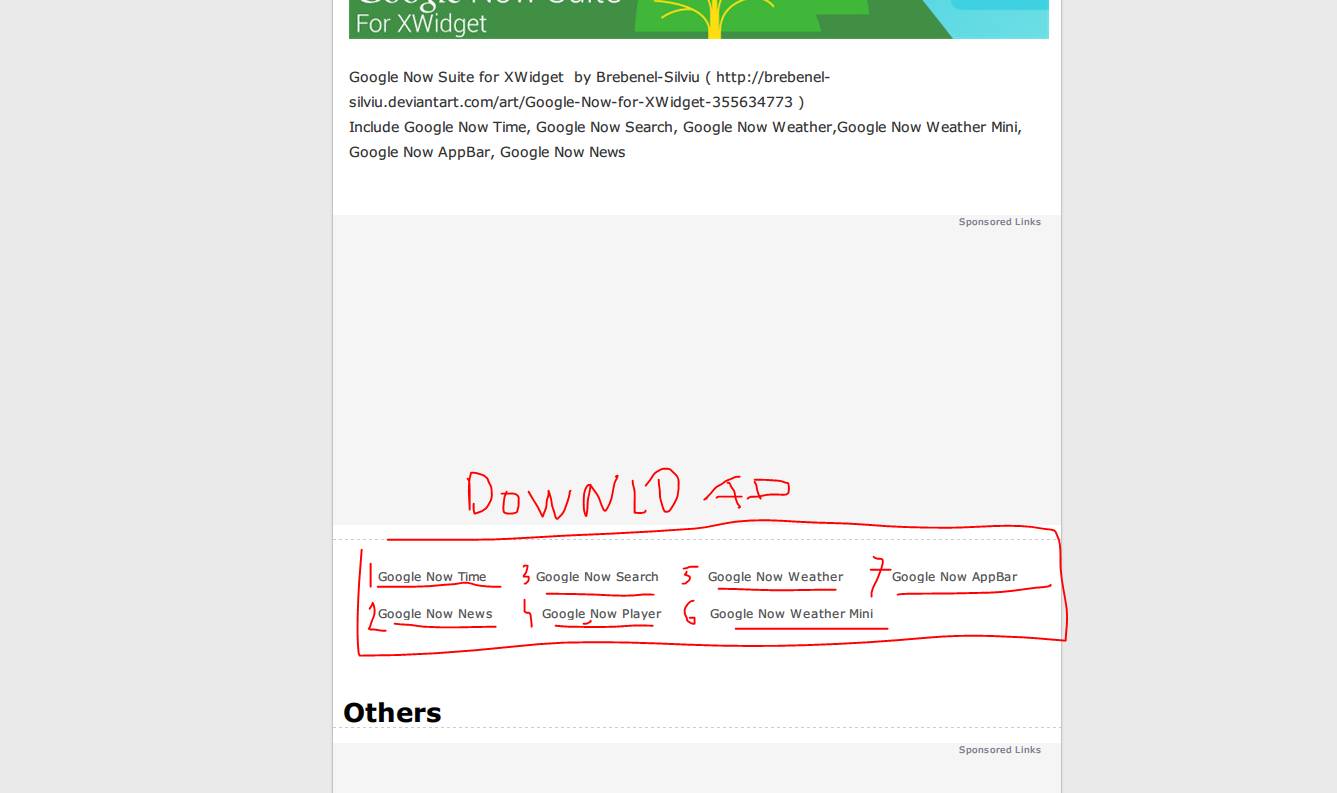Click the 'Google Now Suite for XWidget by Brebenel-Silviu' text
Screen dimensions: 1337x793
click(524, 77)
